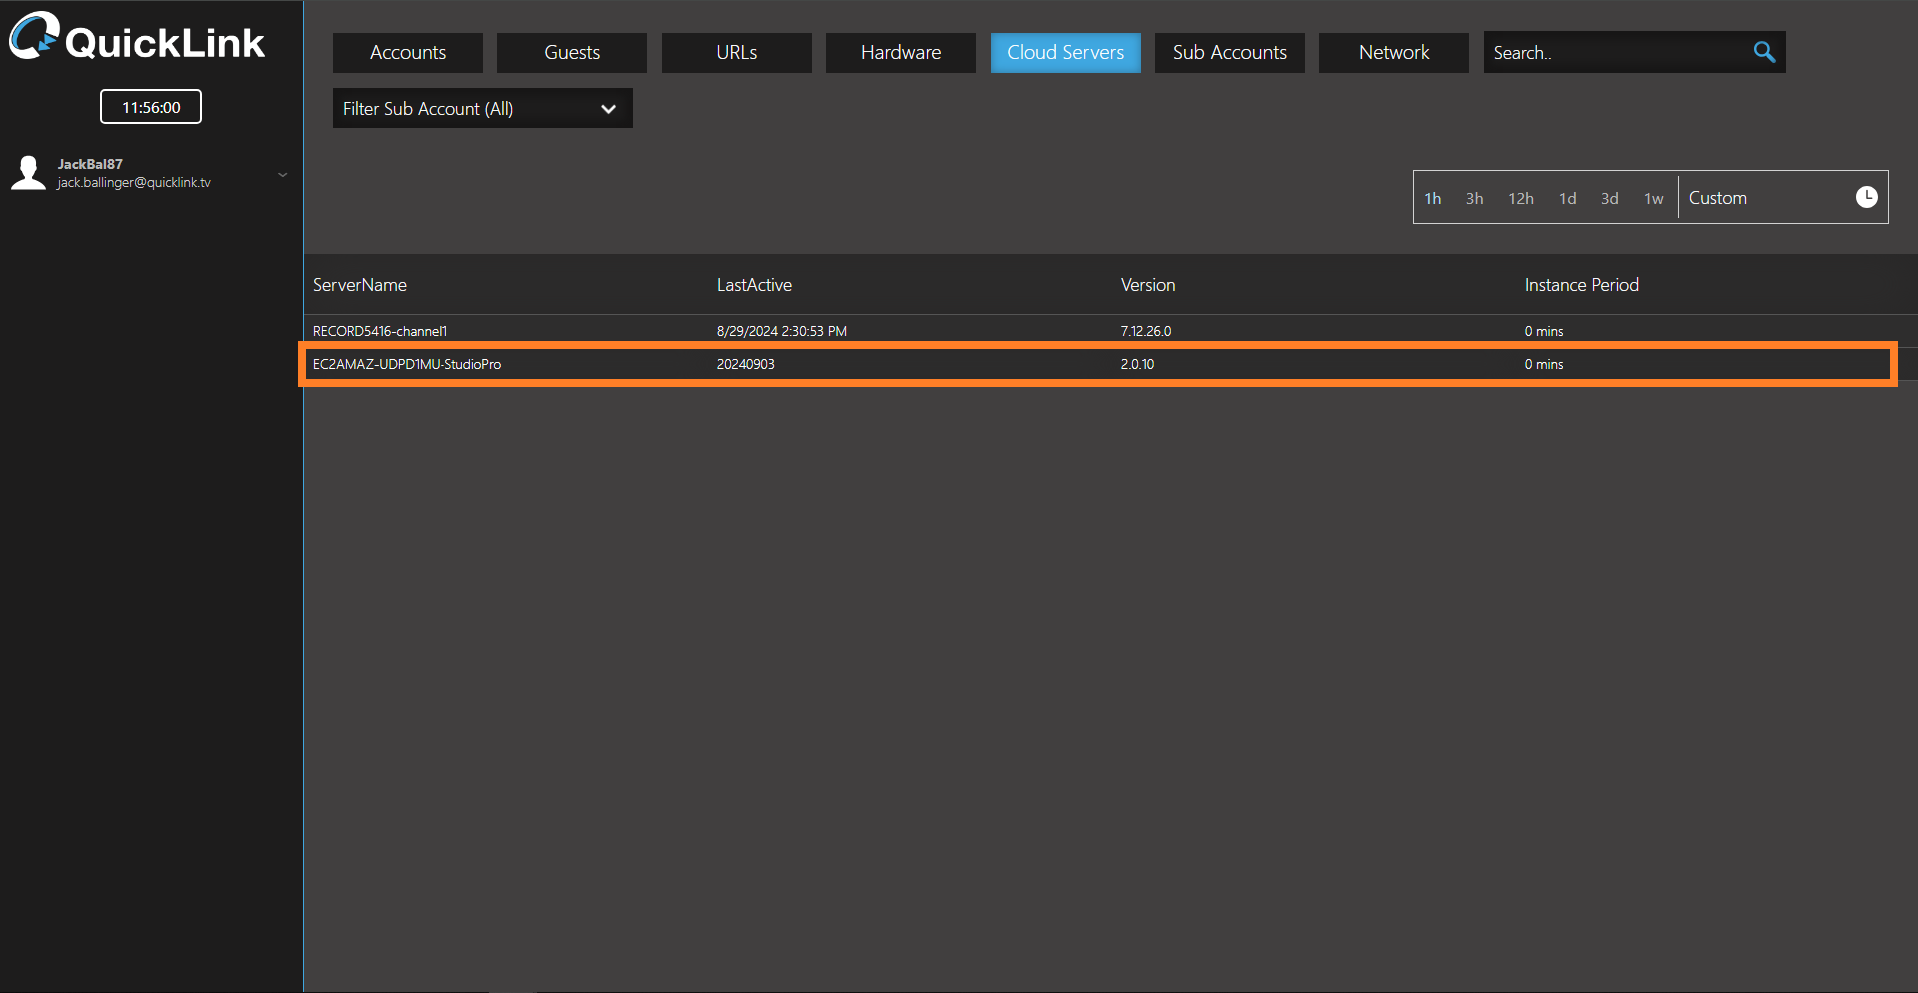Switch to the Network tab
Image resolution: width=1918 pixels, height=993 pixels.
click(x=1393, y=53)
